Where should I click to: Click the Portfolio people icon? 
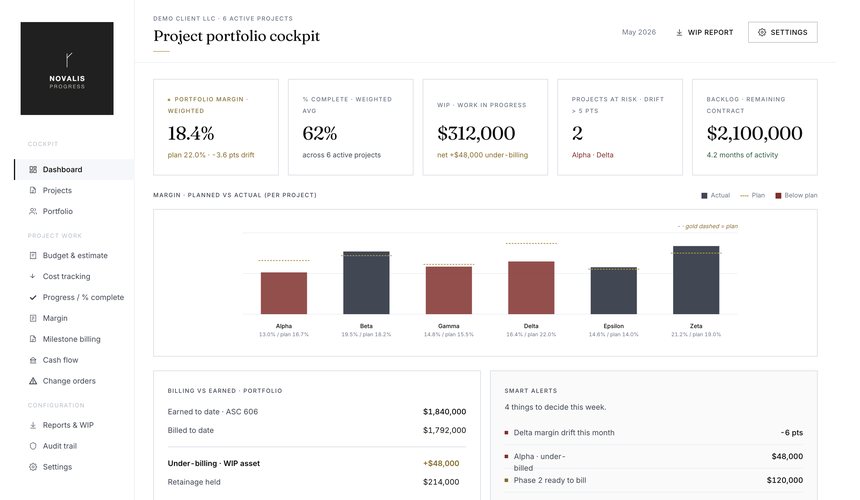33,211
